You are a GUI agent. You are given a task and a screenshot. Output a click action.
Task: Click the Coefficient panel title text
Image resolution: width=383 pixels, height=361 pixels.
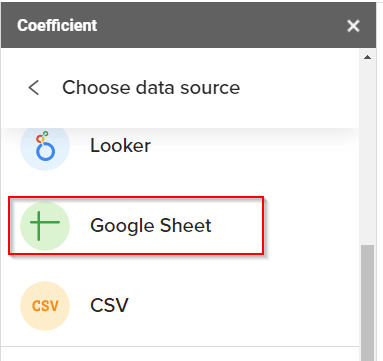[57, 25]
